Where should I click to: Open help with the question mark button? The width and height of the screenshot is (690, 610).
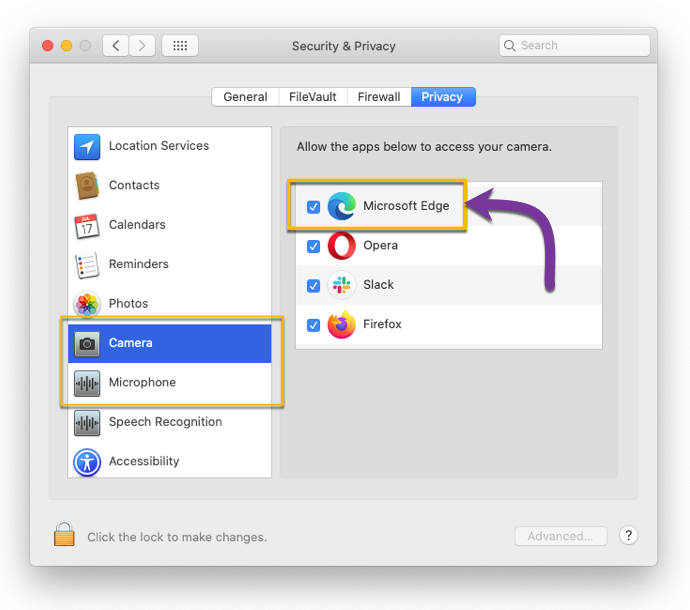tap(628, 536)
